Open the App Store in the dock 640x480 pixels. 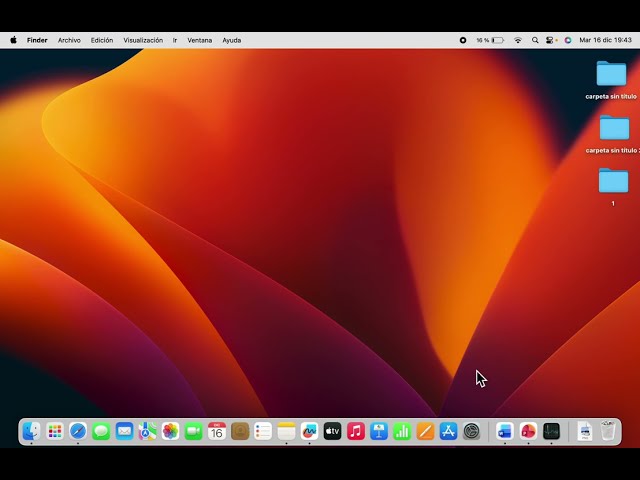(x=448, y=431)
